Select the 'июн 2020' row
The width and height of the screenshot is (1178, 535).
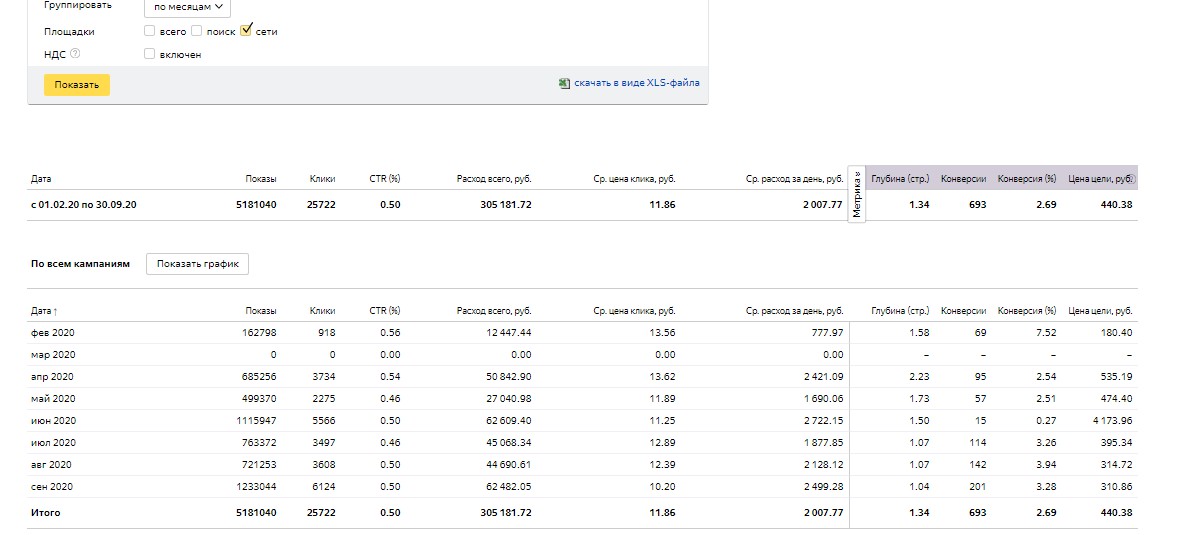click(x=53, y=421)
